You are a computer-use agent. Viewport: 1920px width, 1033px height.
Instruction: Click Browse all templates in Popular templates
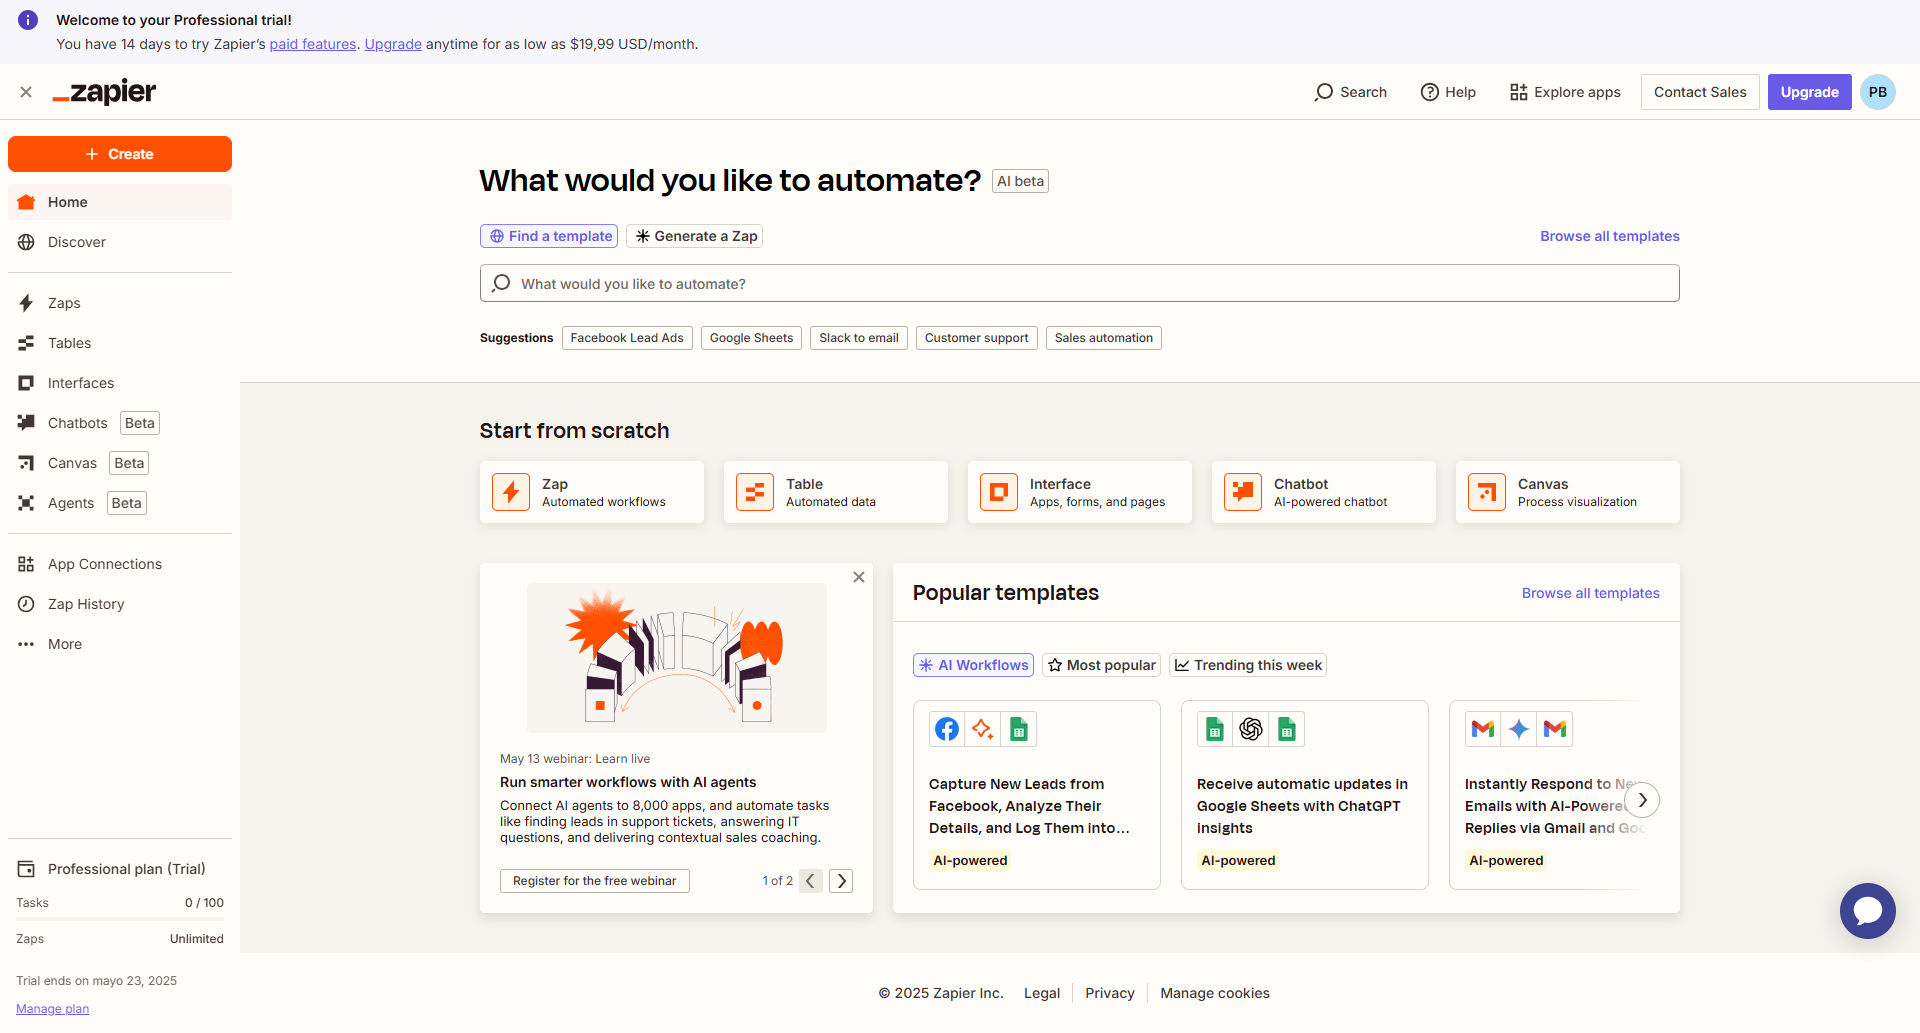1590,593
